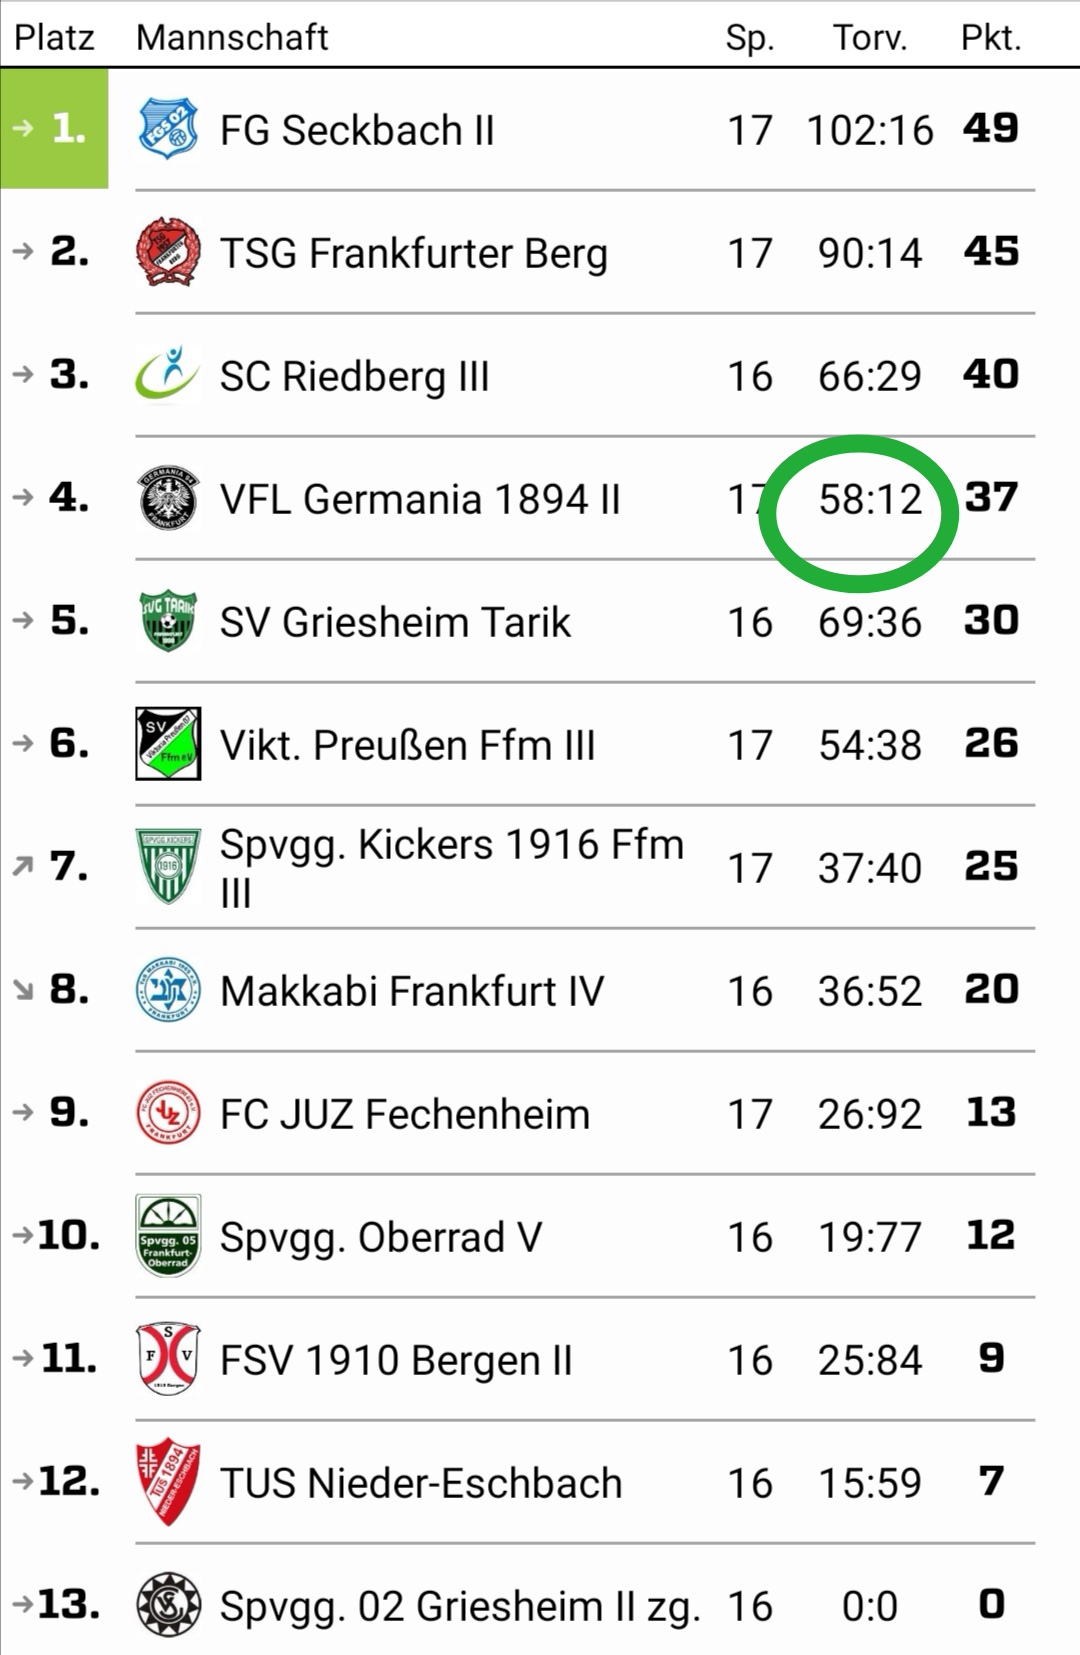Select the Platz column header
1080x1655 pixels.
click(x=54, y=38)
